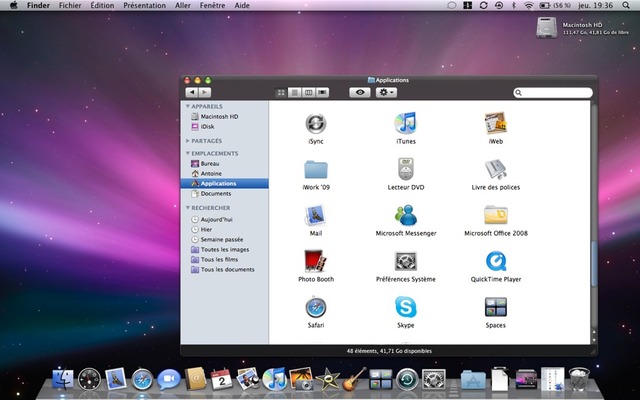Select QuickTime Player icon

point(496,261)
